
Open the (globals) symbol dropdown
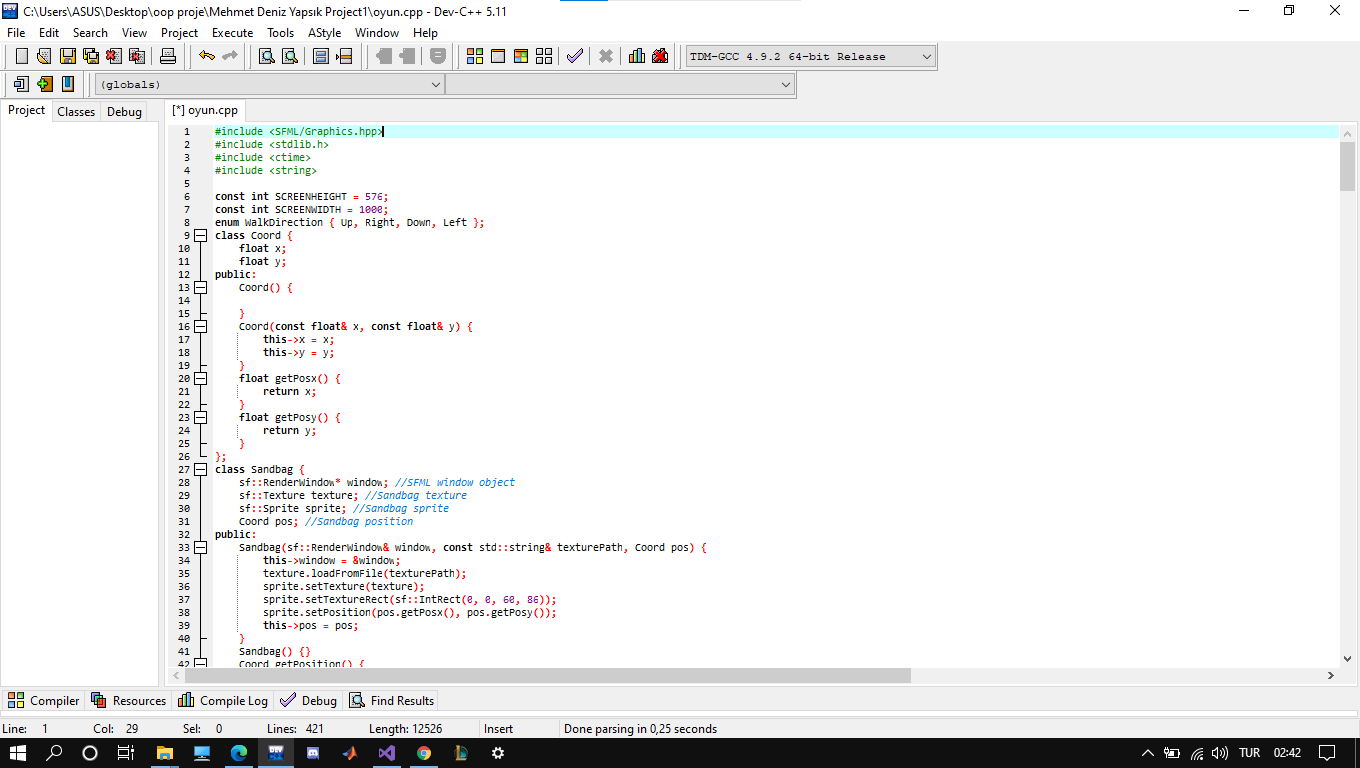434,84
